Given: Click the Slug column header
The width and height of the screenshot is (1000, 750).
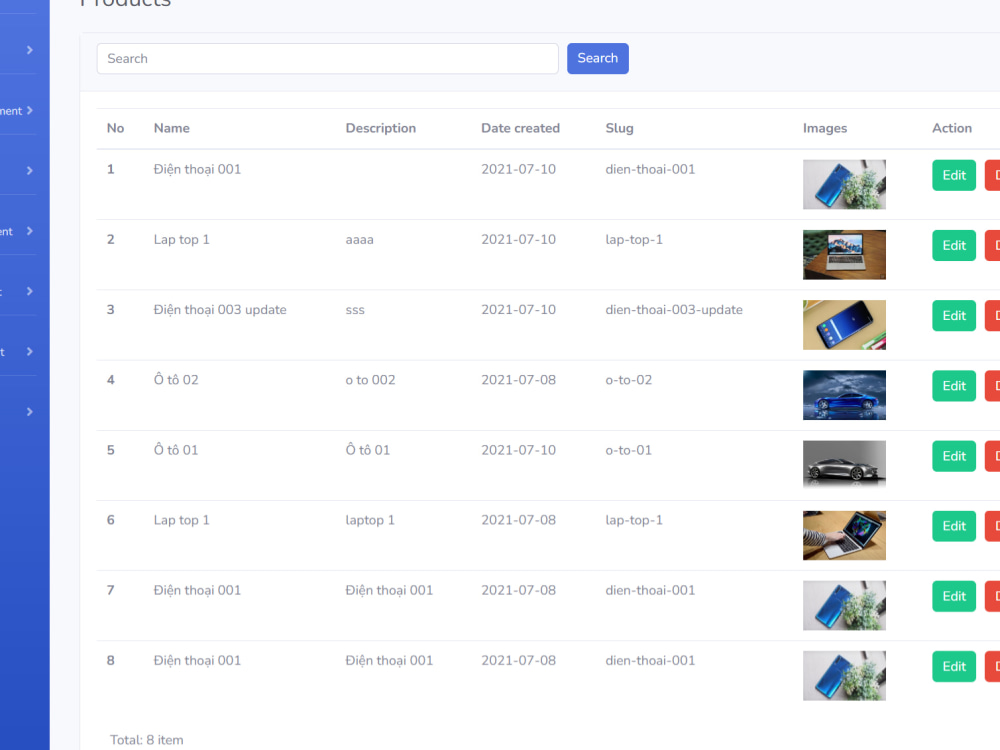Looking at the screenshot, I should (619, 128).
